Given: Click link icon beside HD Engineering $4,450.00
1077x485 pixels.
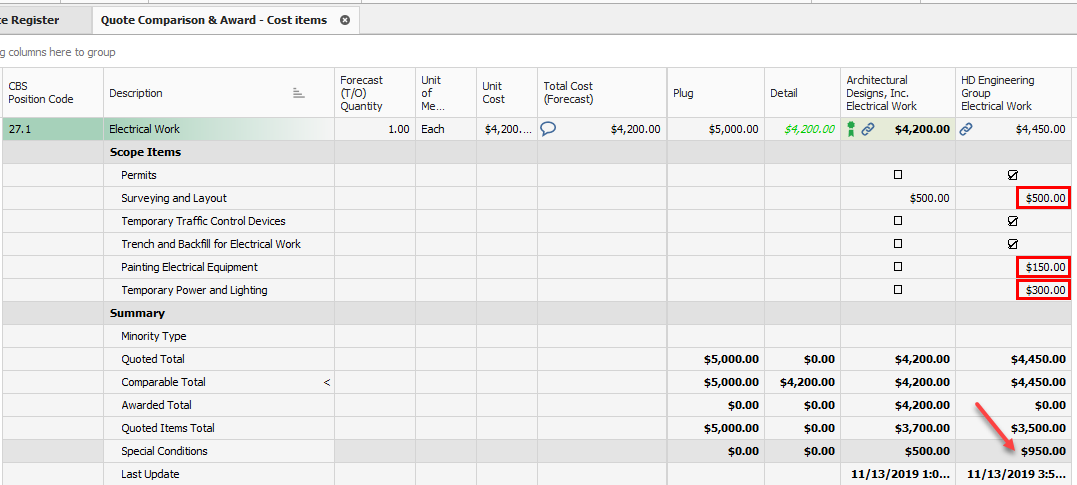Looking at the screenshot, I should (x=966, y=129).
